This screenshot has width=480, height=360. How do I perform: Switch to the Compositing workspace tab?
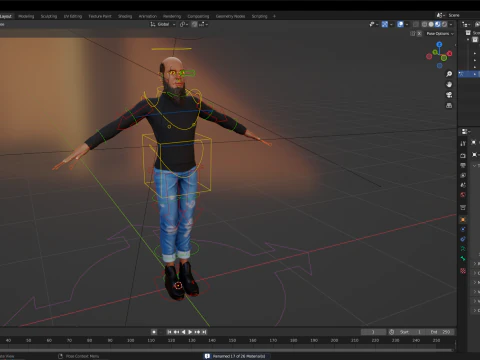coord(198,16)
